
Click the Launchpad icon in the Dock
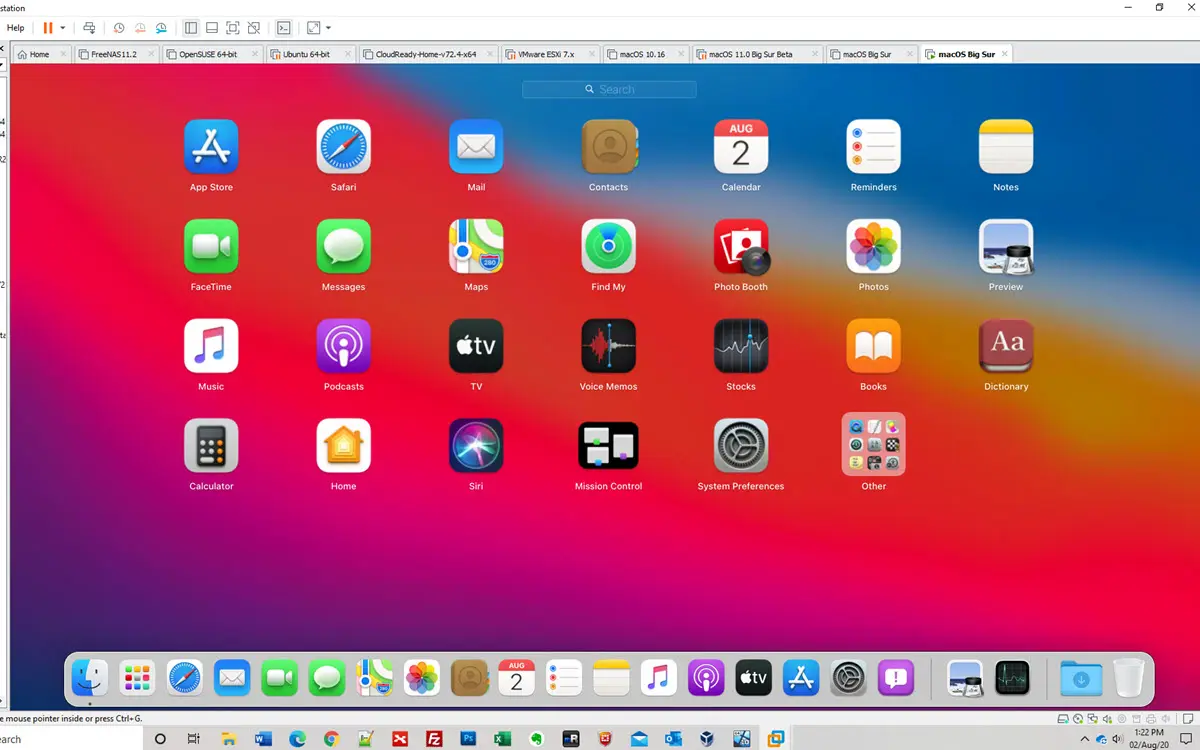(x=137, y=678)
